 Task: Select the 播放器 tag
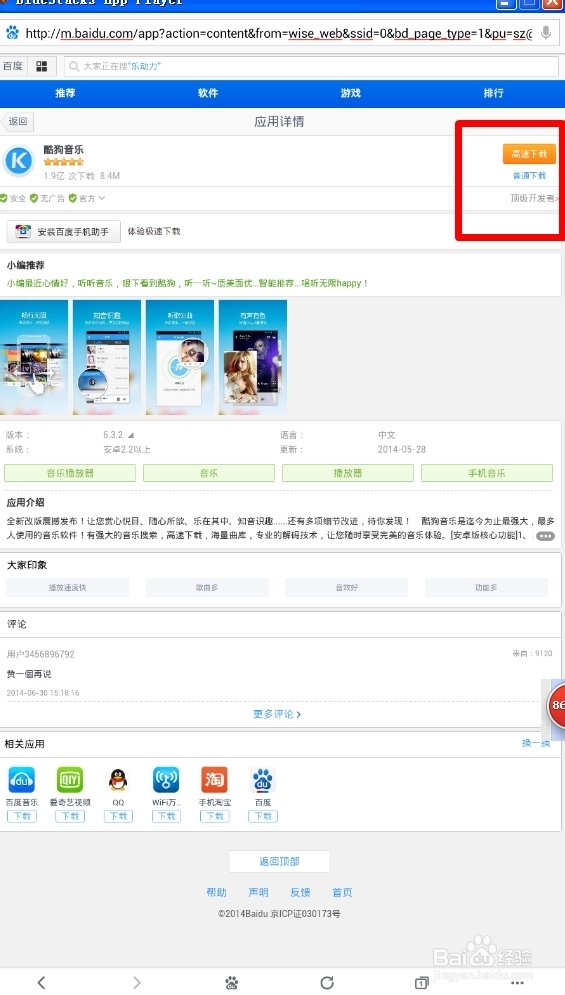pyautogui.click(x=348, y=473)
